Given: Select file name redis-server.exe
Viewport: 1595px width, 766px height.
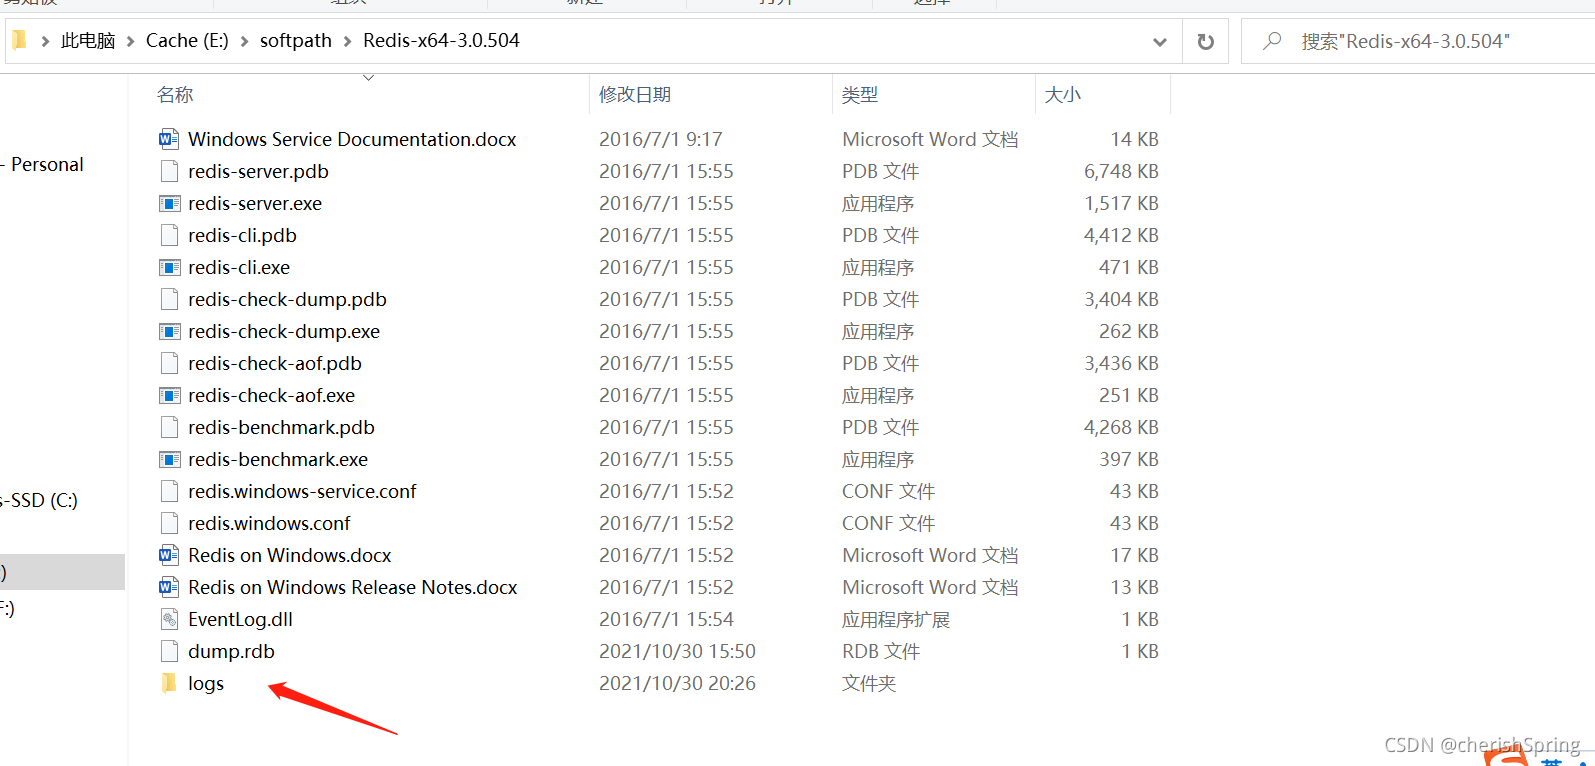Looking at the screenshot, I should 255,203.
